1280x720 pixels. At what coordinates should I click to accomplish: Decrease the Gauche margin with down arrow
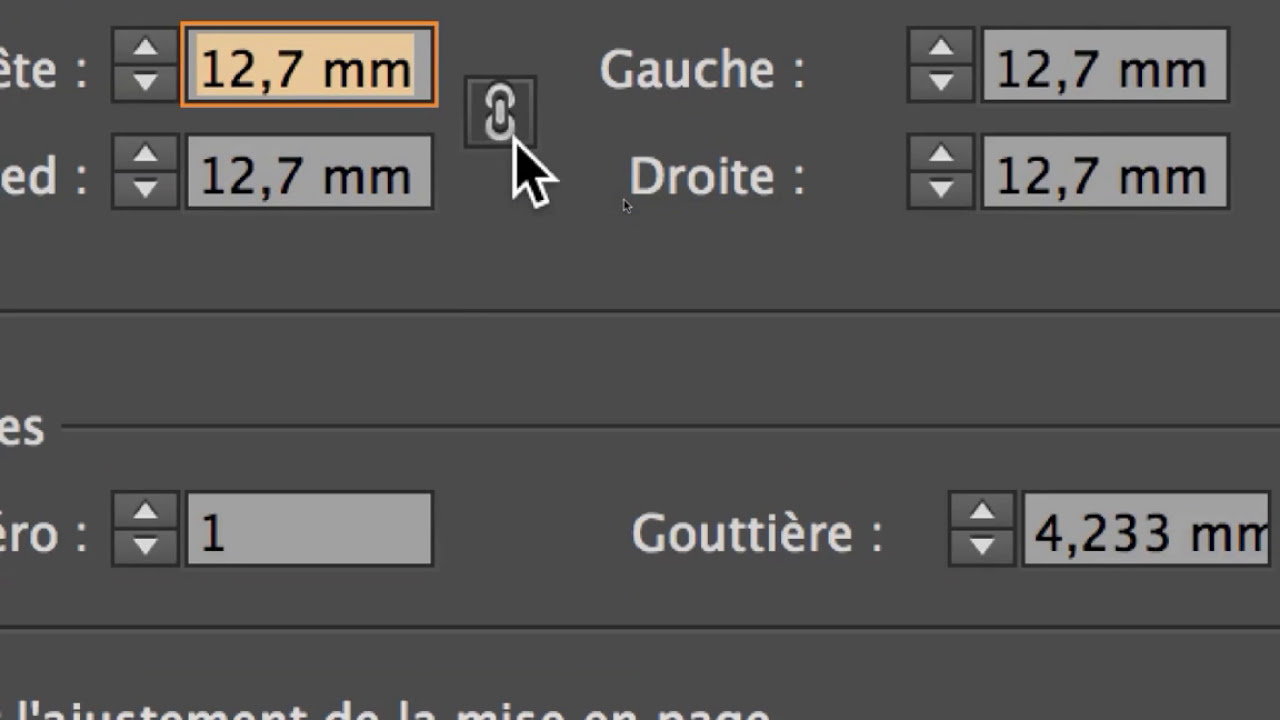[940, 82]
